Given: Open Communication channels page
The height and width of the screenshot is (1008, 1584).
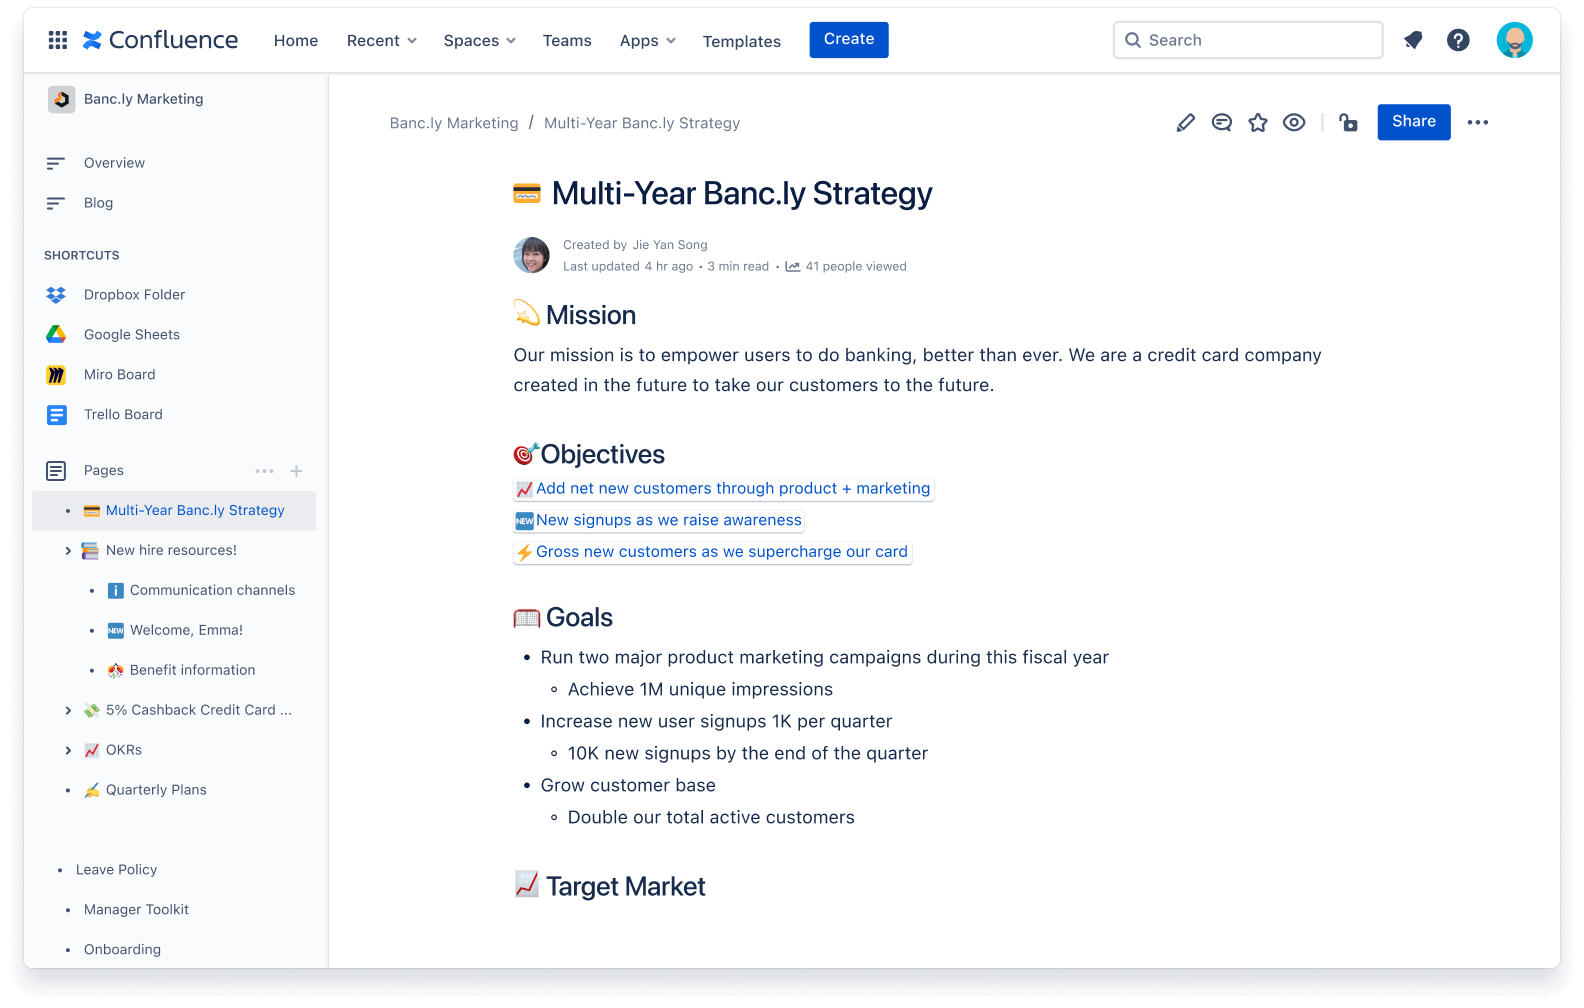Looking at the screenshot, I should [x=212, y=591].
